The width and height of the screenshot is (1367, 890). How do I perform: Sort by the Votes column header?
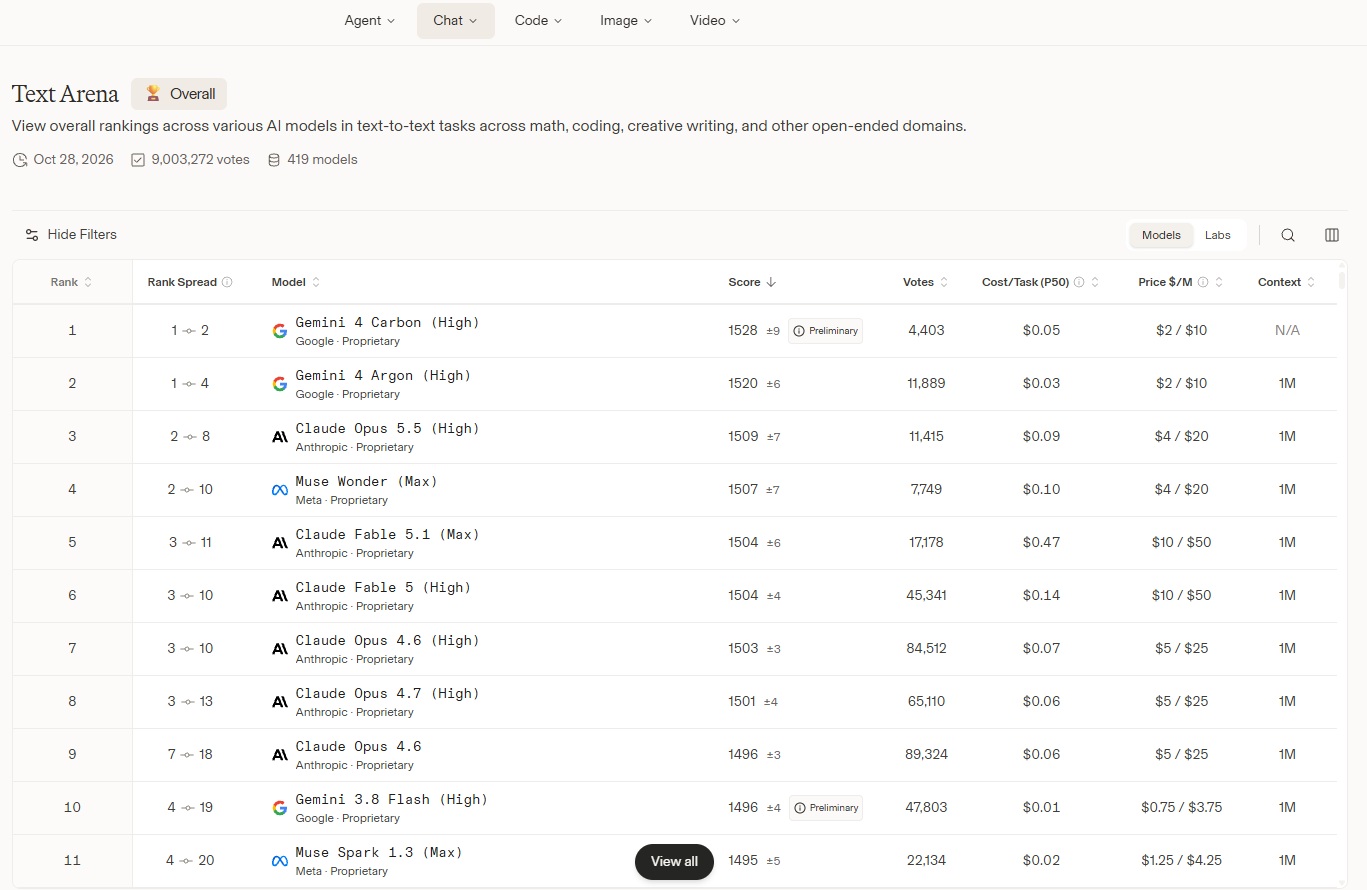tap(926, 282)
